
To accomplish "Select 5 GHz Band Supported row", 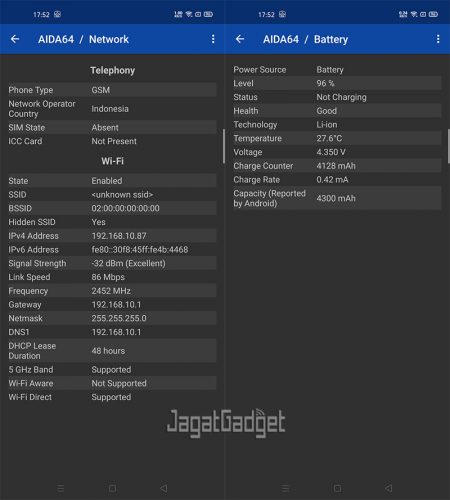I will point(112,369).
